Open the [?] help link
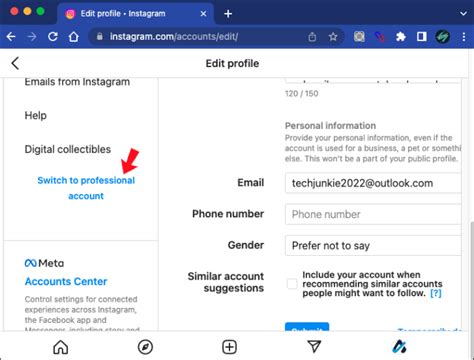 [436, 293]
